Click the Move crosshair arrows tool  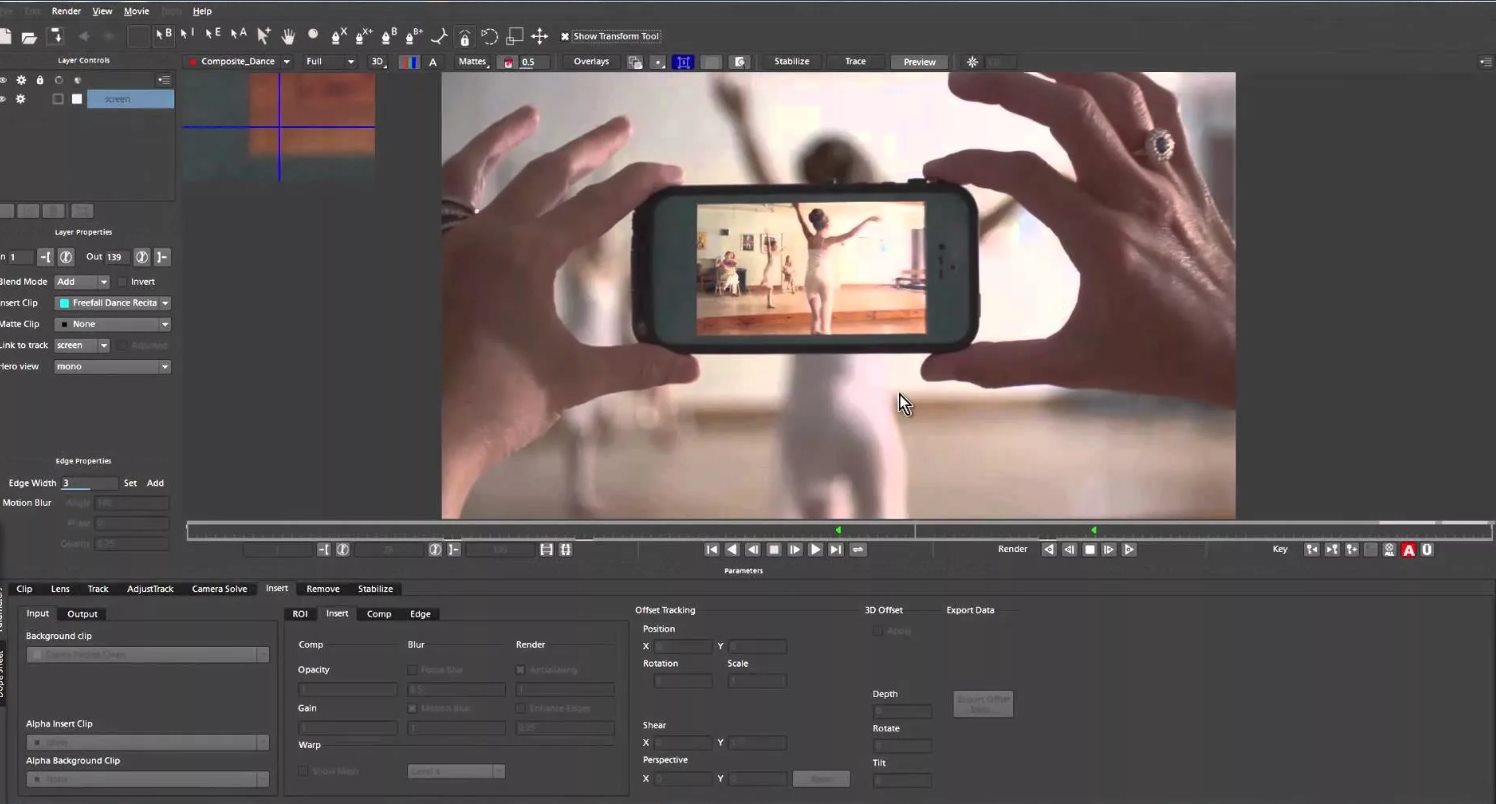pyautogui.click(x=539, y=36)
